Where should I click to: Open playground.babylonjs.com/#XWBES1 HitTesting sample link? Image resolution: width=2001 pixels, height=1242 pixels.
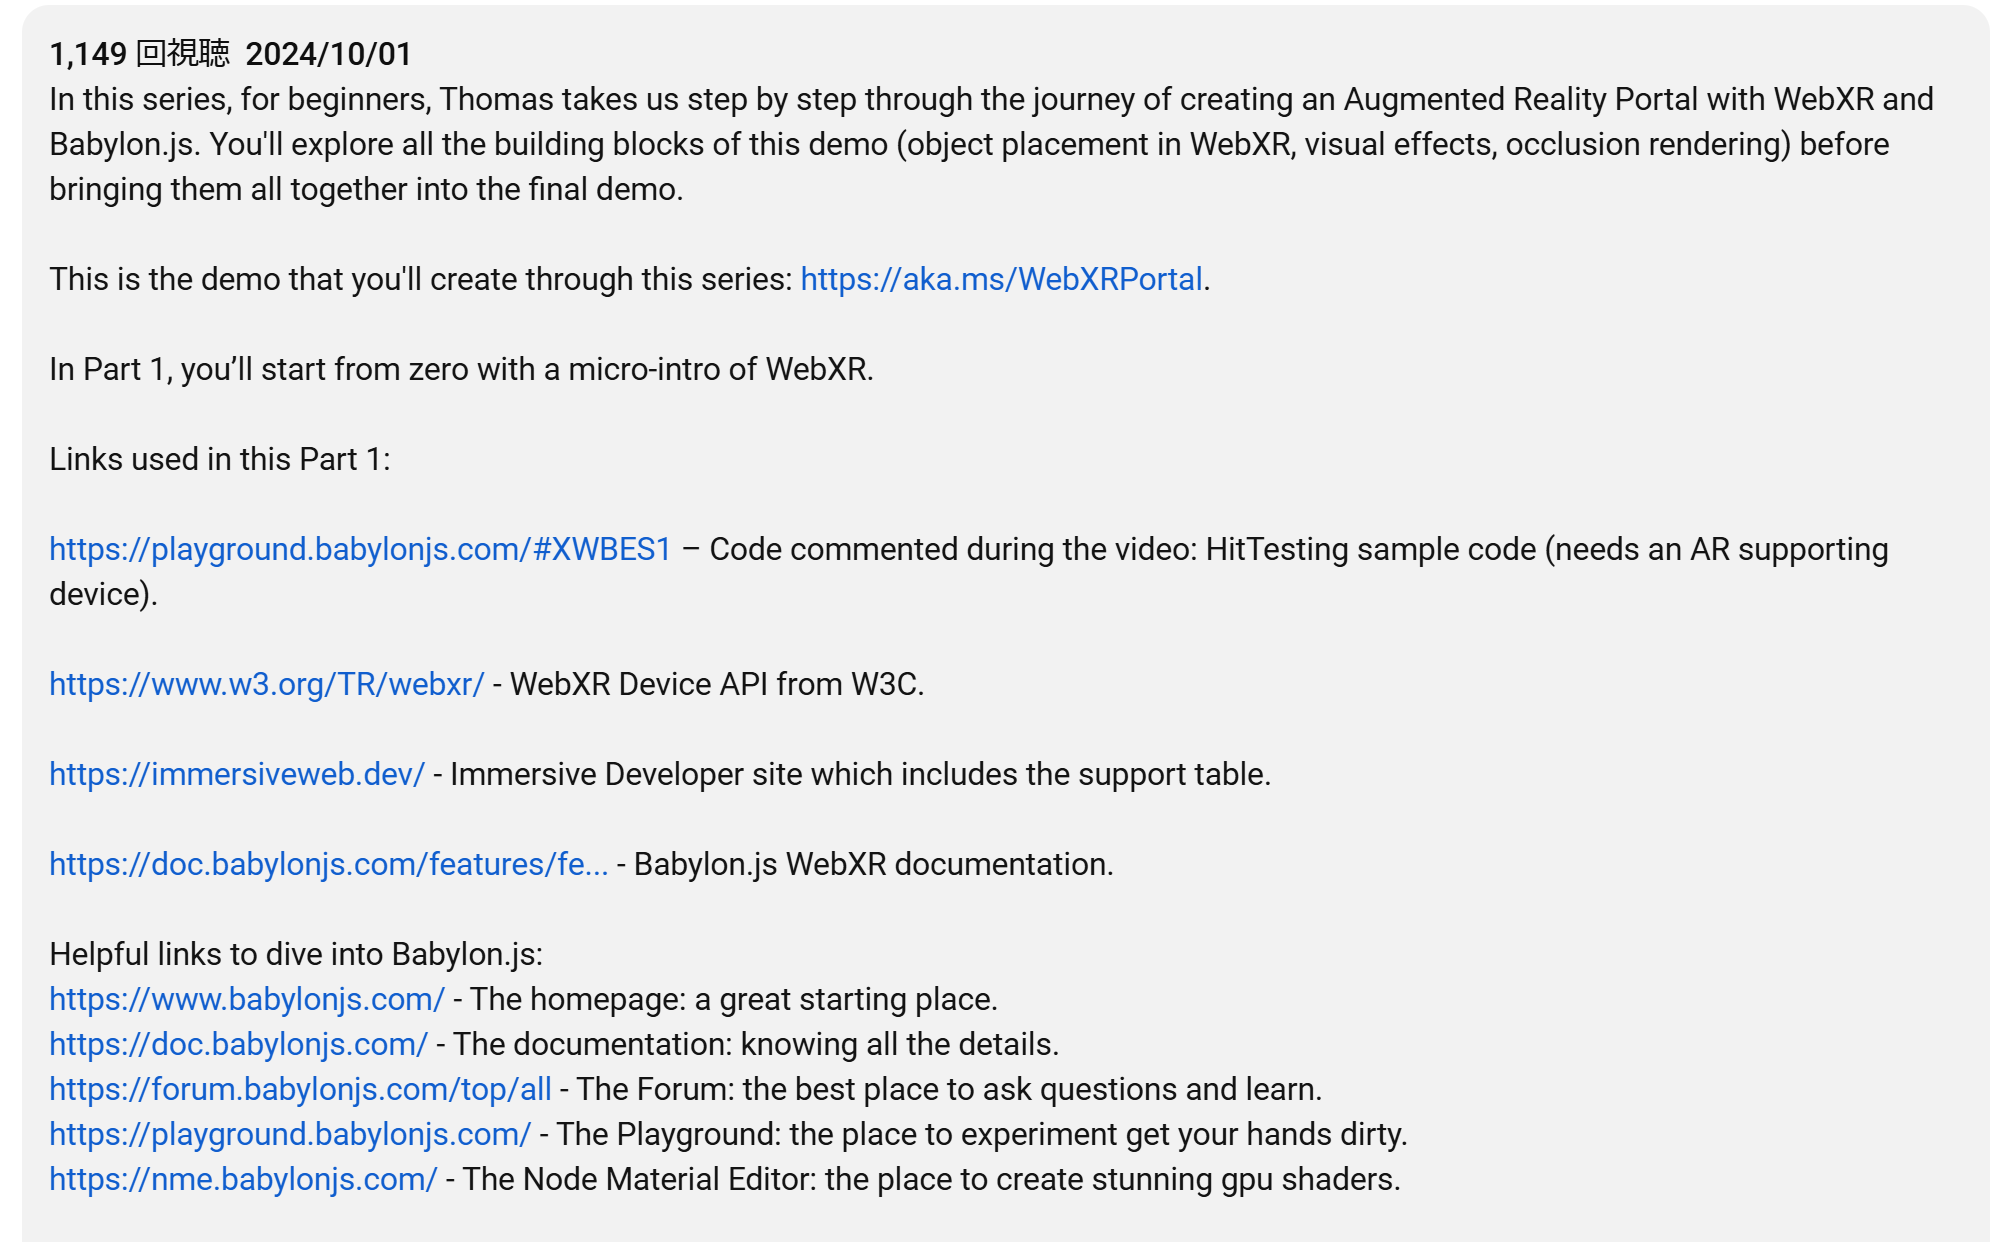[360, 549]
